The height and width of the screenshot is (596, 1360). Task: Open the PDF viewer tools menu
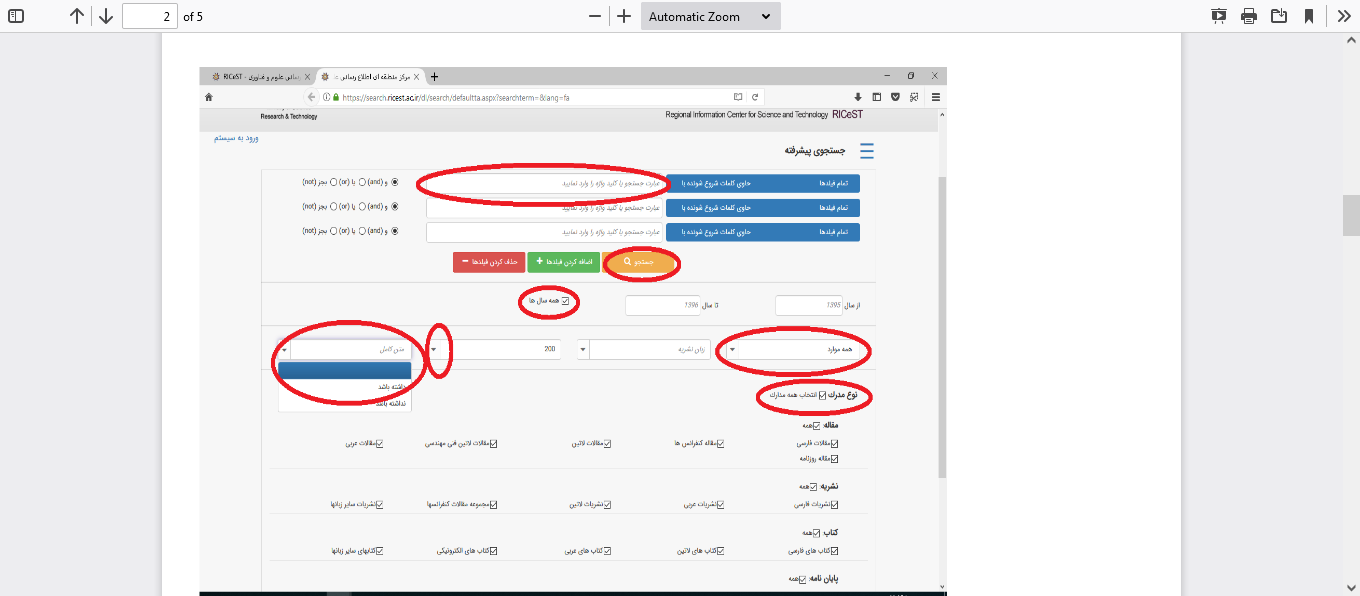click(1343, 16)
